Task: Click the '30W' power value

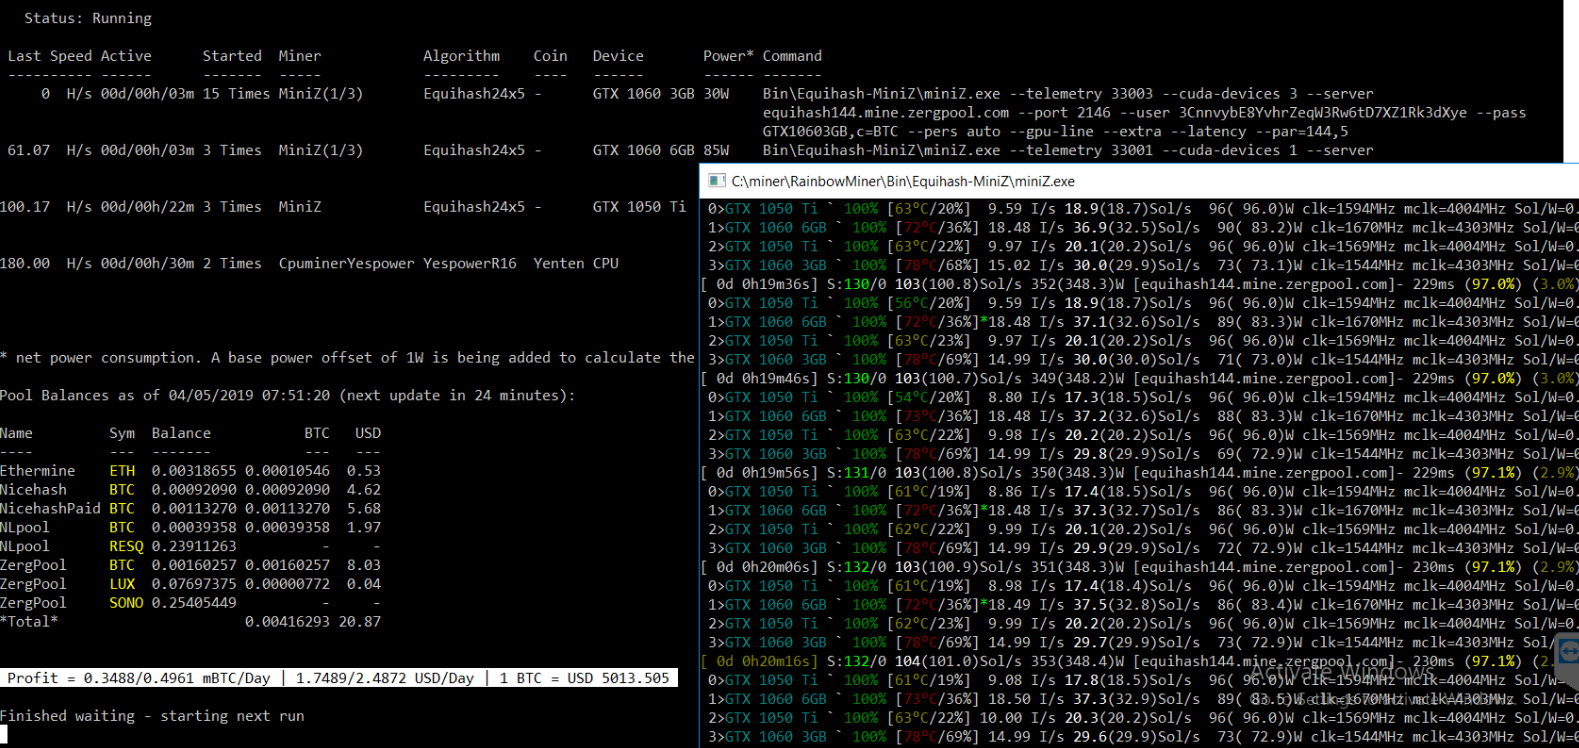Action: coord(716,93)
